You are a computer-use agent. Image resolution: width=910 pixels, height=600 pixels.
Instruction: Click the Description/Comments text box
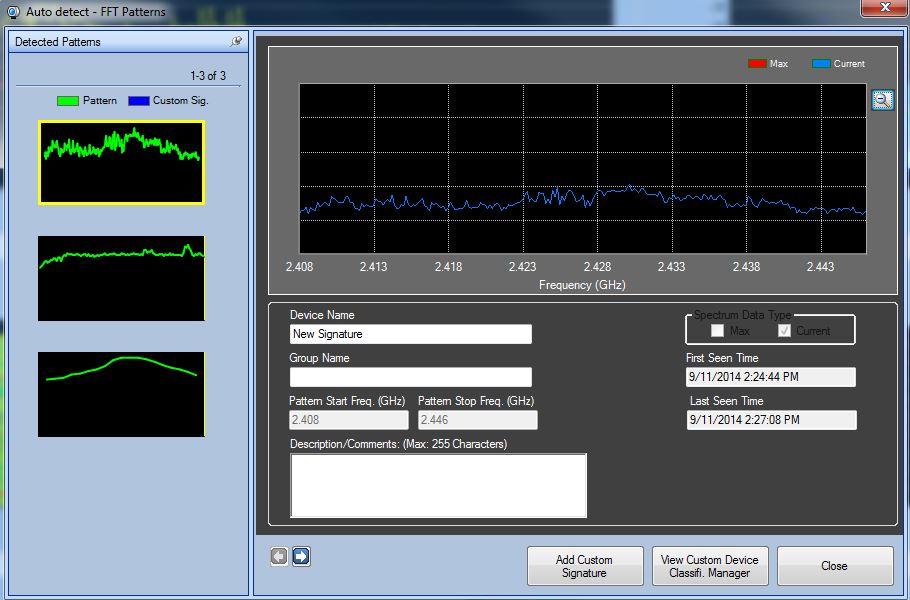pos(438,485)
